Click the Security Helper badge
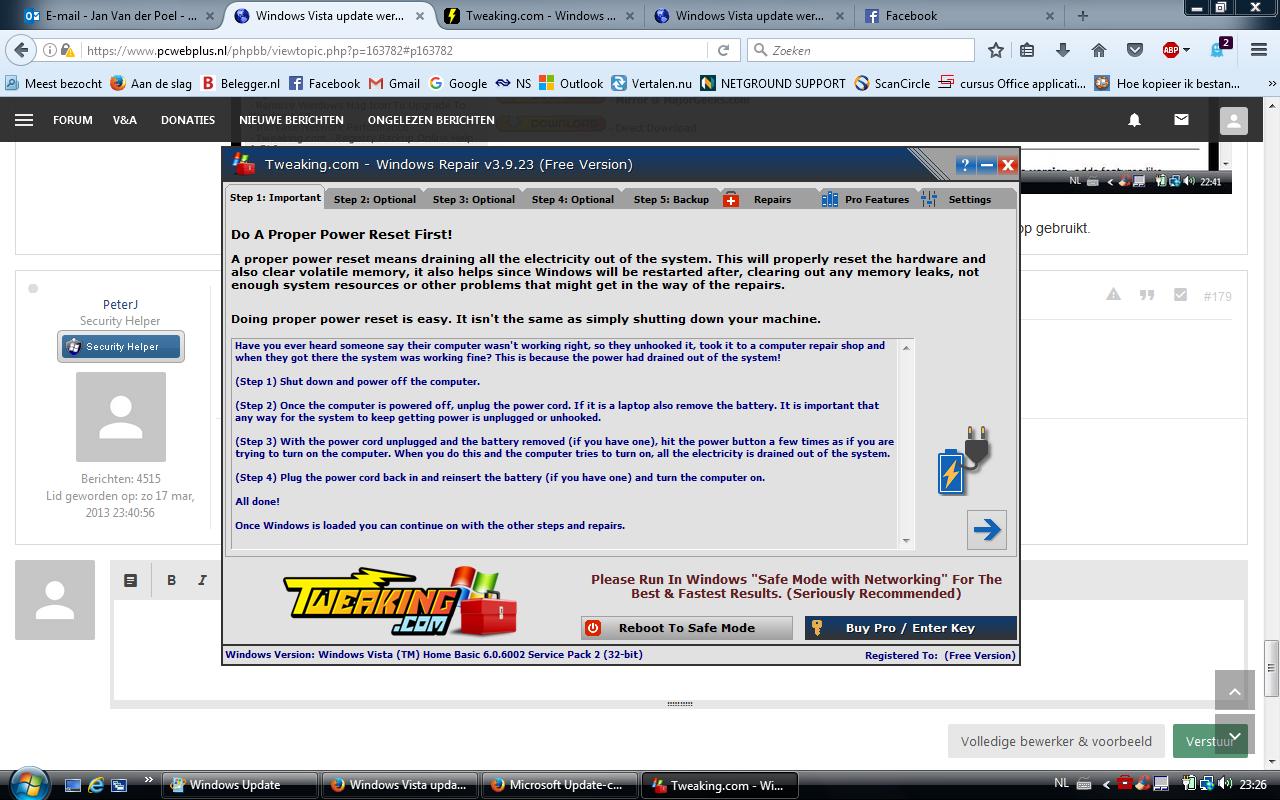 [x=121, y=346]
